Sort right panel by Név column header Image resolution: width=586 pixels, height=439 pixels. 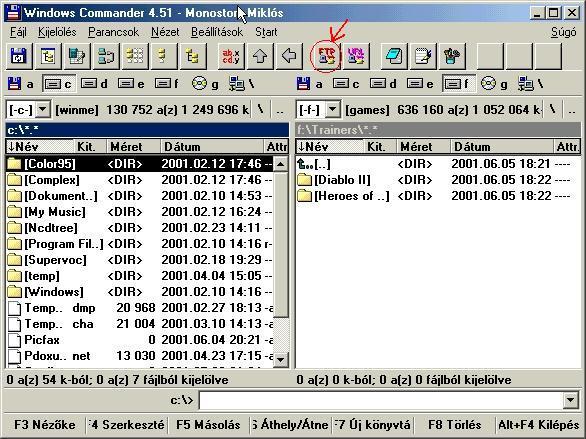coord(330,146)
